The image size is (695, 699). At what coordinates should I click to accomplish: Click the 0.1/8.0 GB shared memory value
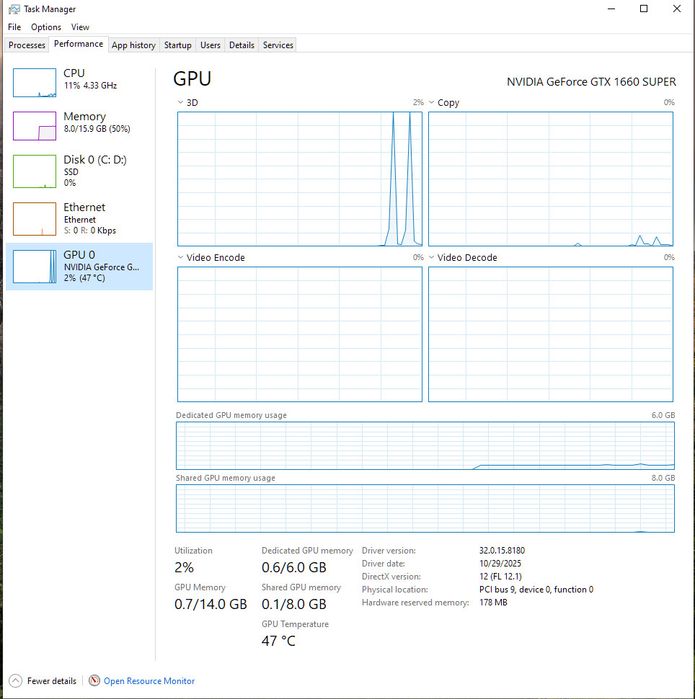click(x=294, y=604)
